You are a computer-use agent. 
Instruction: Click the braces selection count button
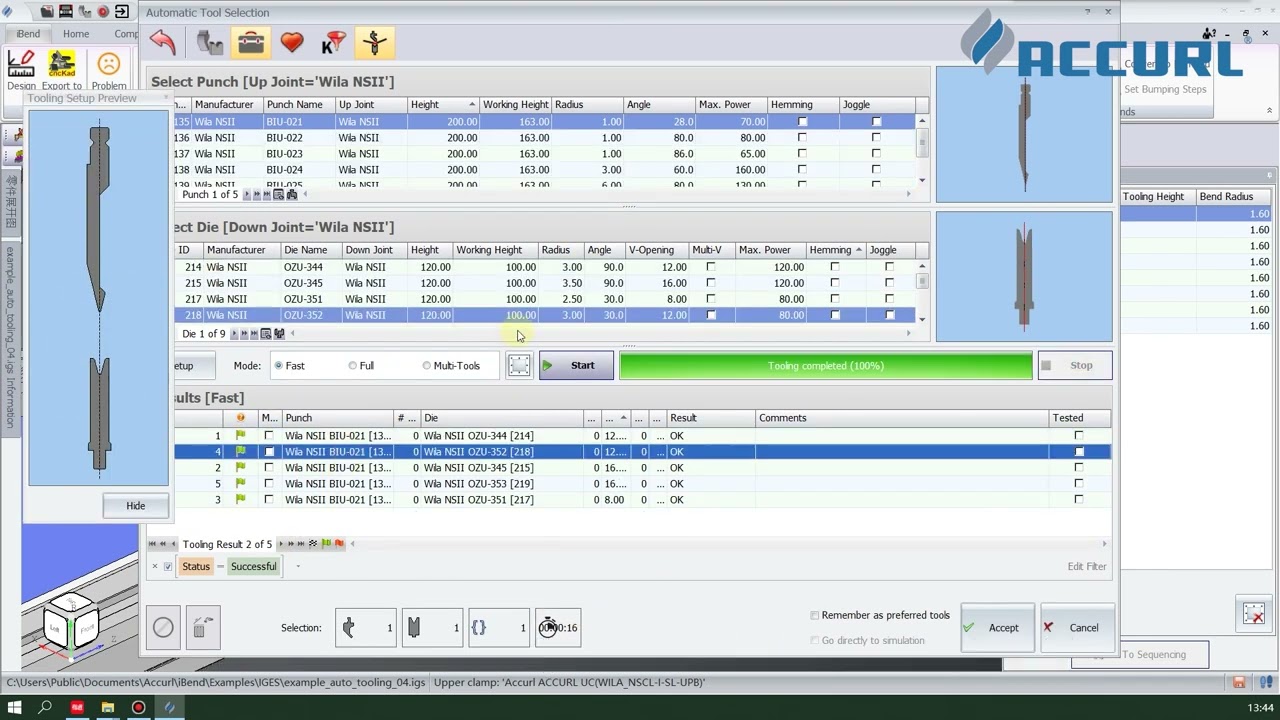[x=498, y=628]
